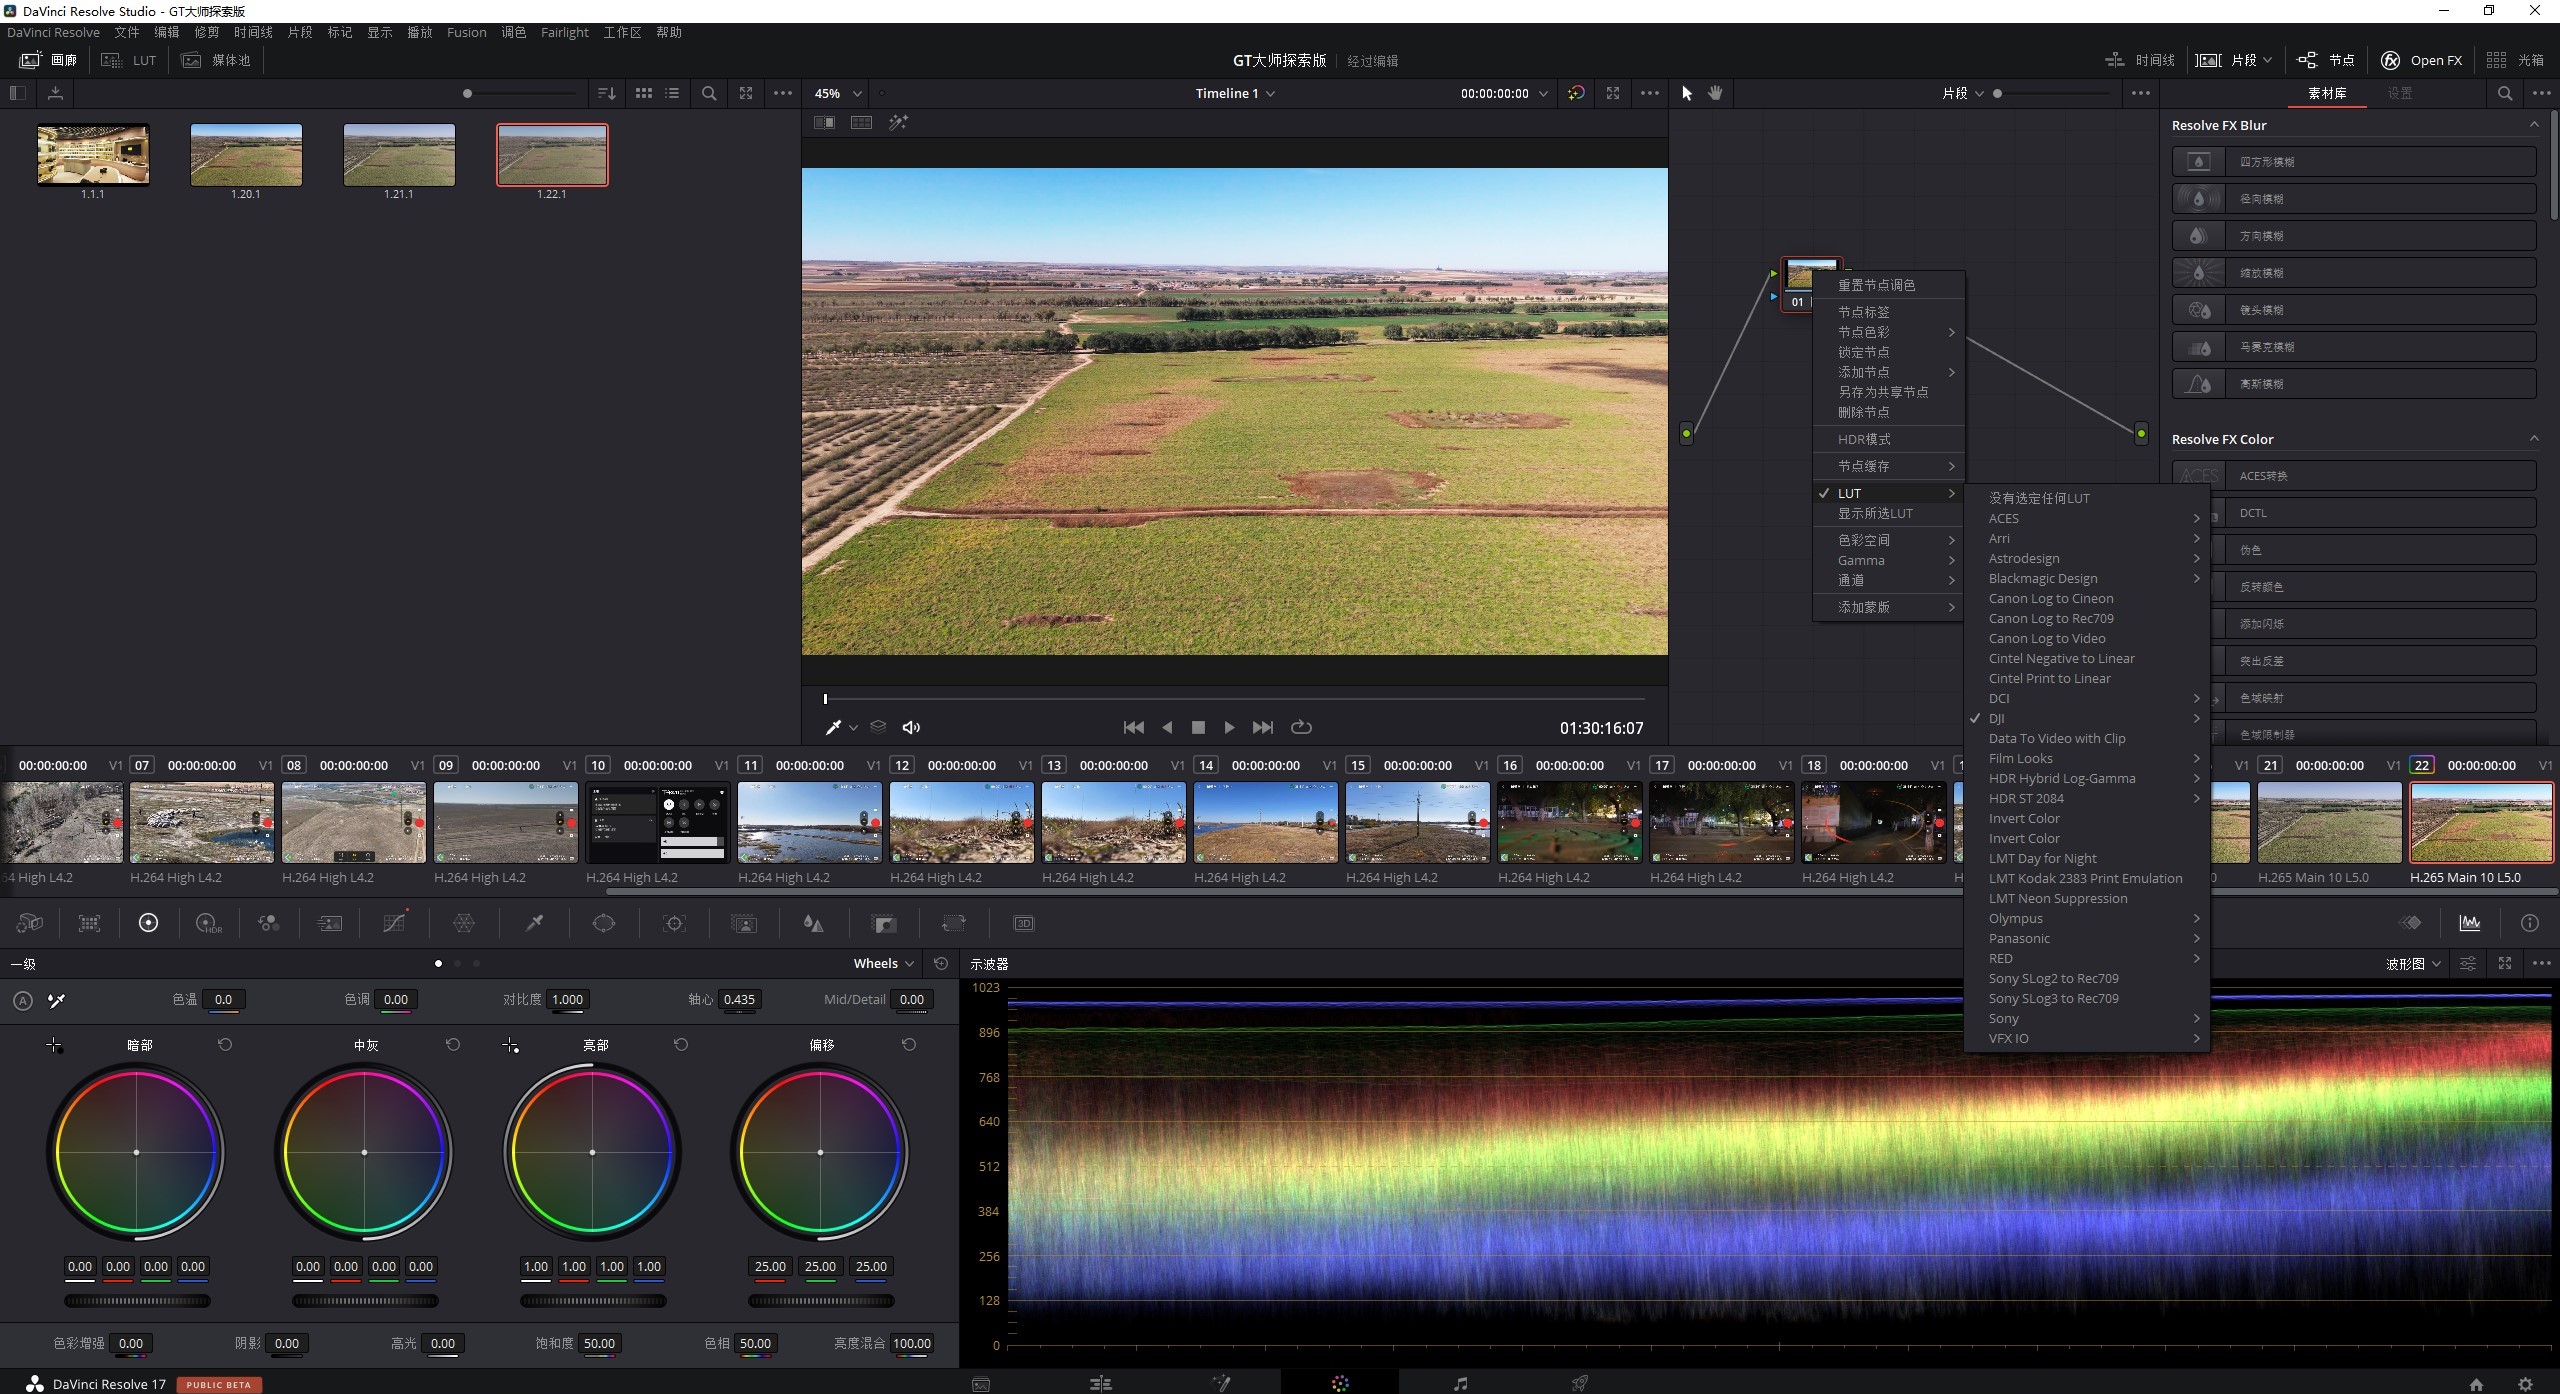The width and height of the screenshot is (2560, 1394).
Task: Select gallery still 1.20.1
Action: tap(246, 155)
